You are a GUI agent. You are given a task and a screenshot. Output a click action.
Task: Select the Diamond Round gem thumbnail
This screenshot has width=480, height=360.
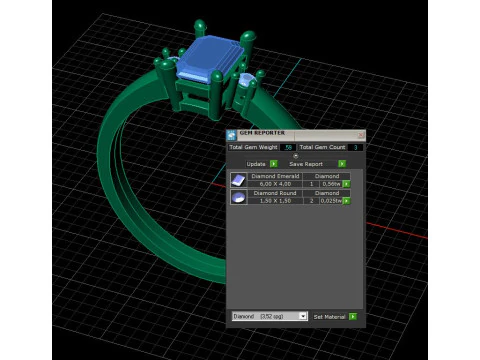239,197
